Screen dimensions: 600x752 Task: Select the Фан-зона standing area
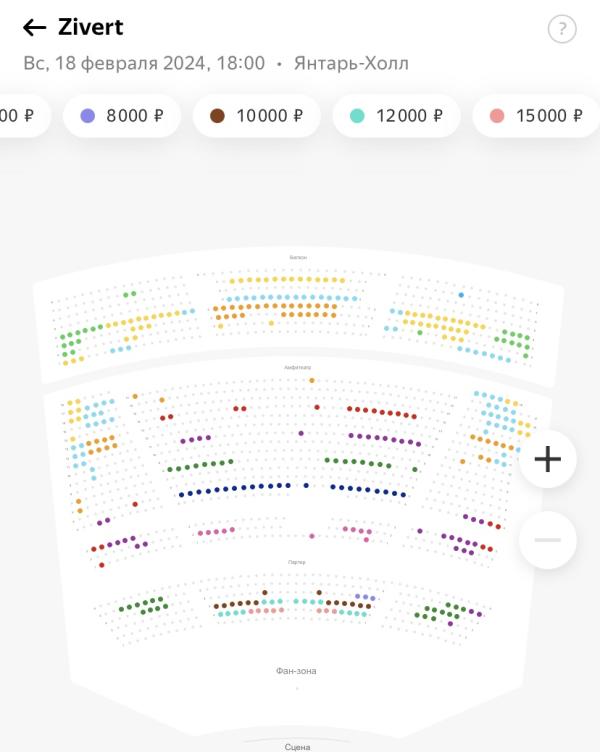296,671
